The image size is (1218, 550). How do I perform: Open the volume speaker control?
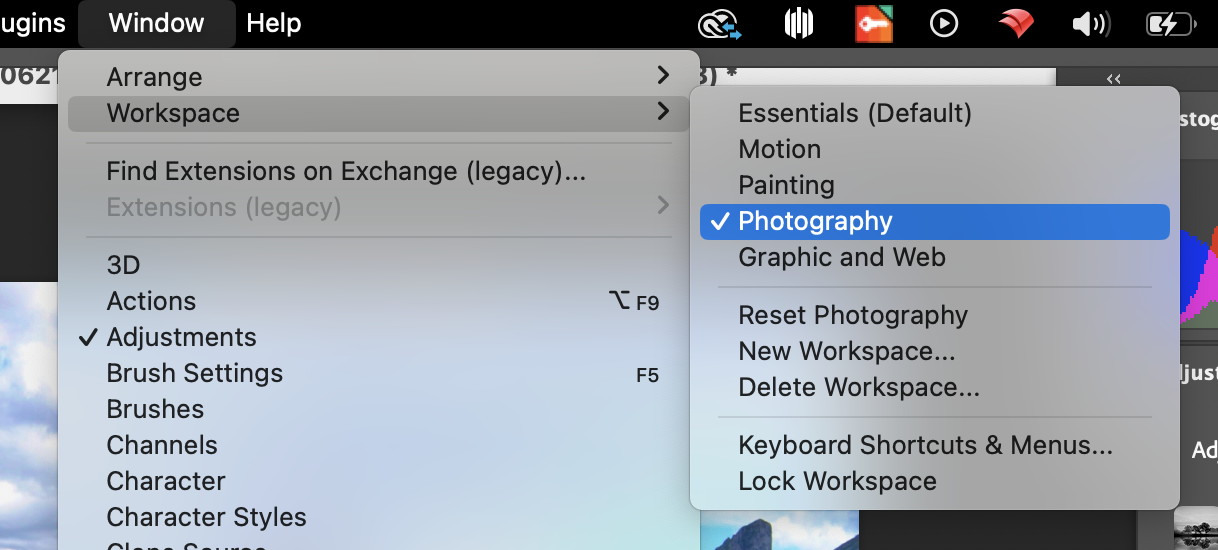pyautogui.click(x=1090, y=23)
